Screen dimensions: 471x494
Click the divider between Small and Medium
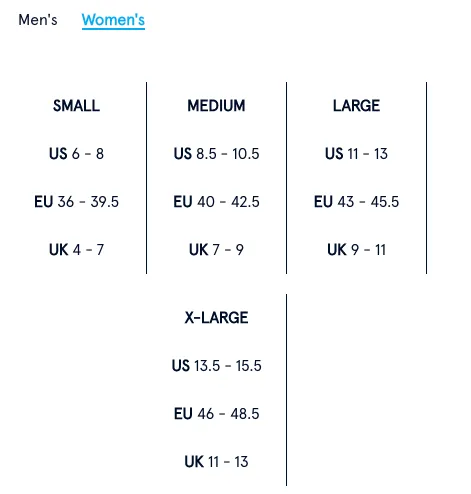(x=146, y=178)
